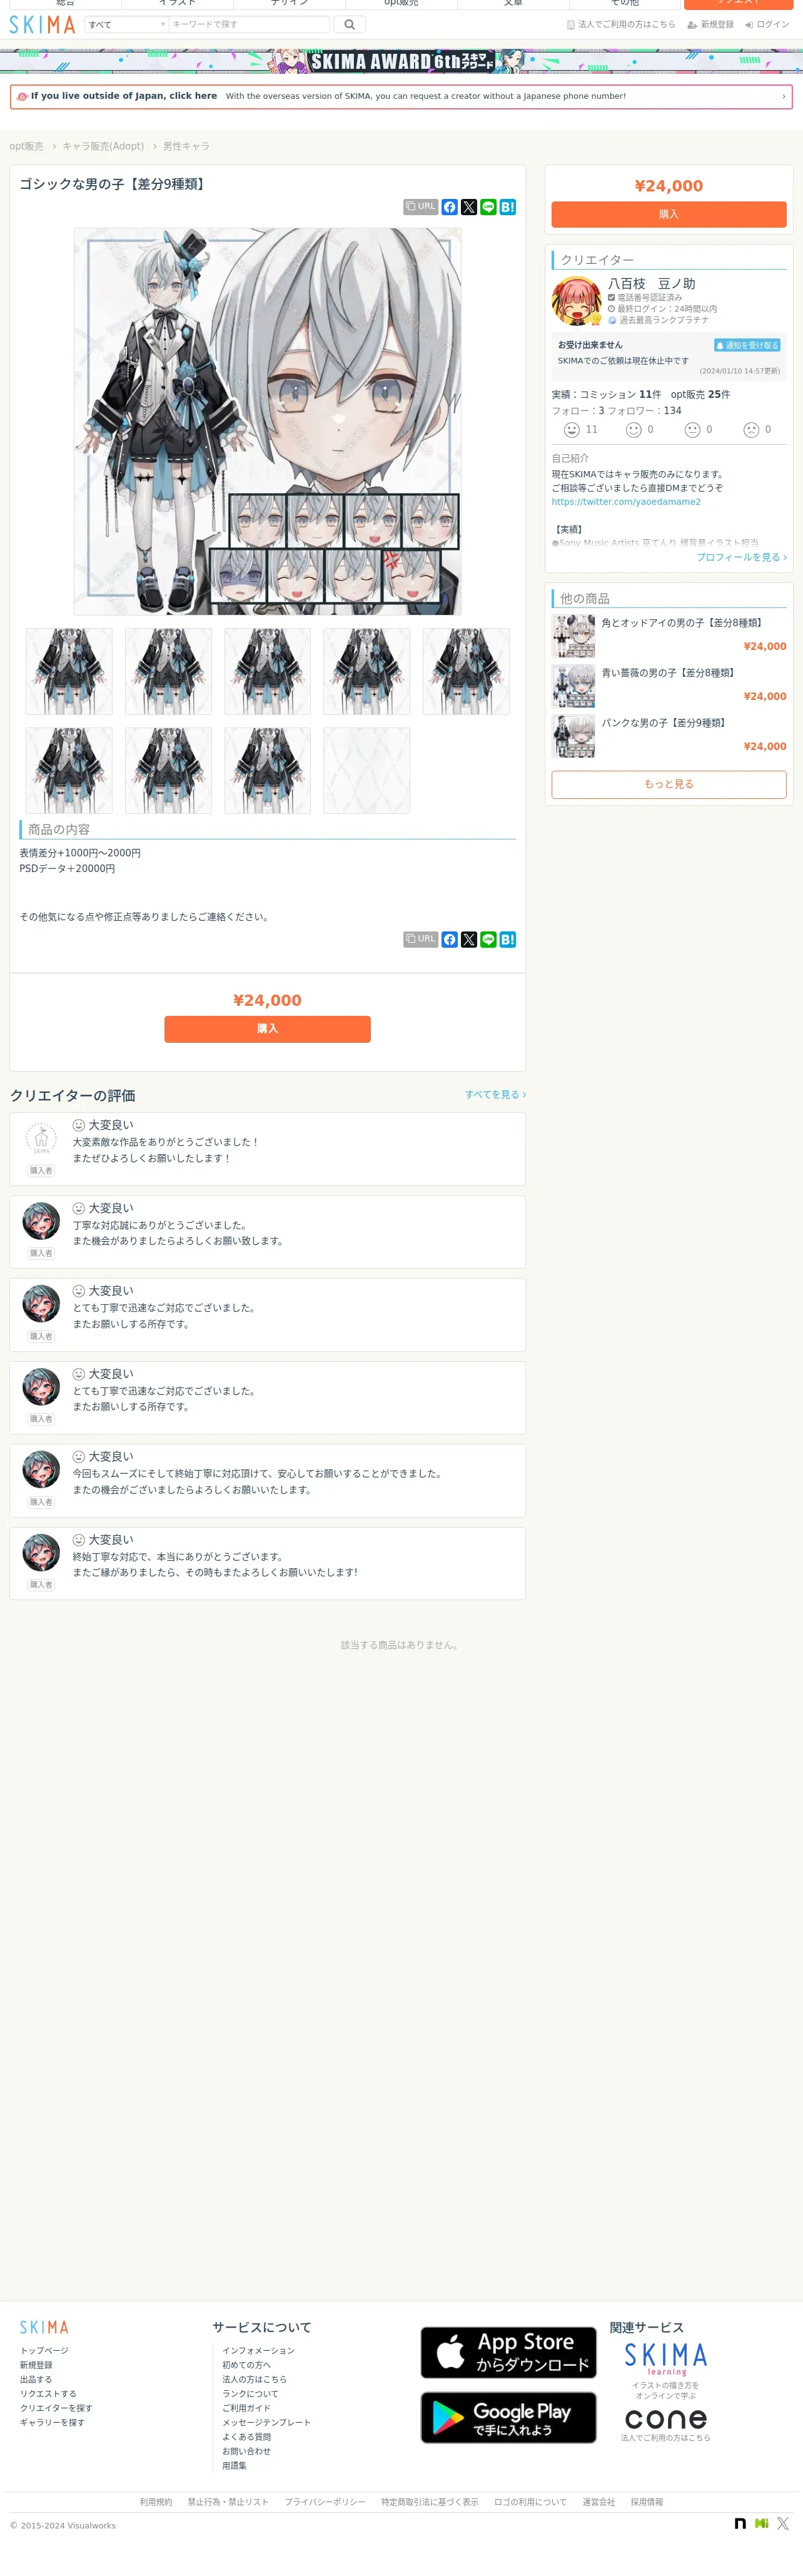Click SKIMA default avatar of first reviewer
The width and height of the screenshot is (803, 2576).
point(41,1139)
